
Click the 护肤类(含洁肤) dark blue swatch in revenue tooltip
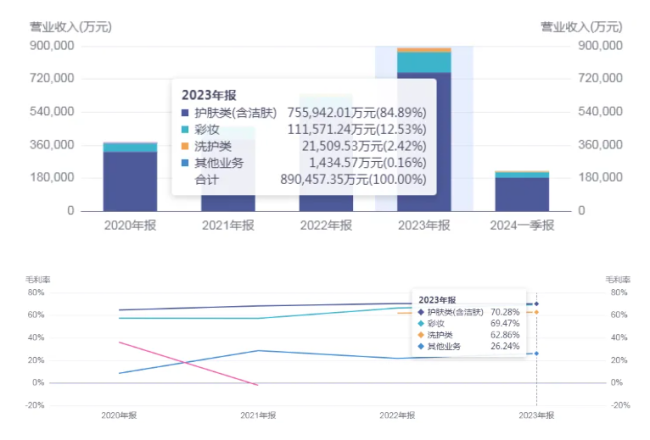point(185,113)
